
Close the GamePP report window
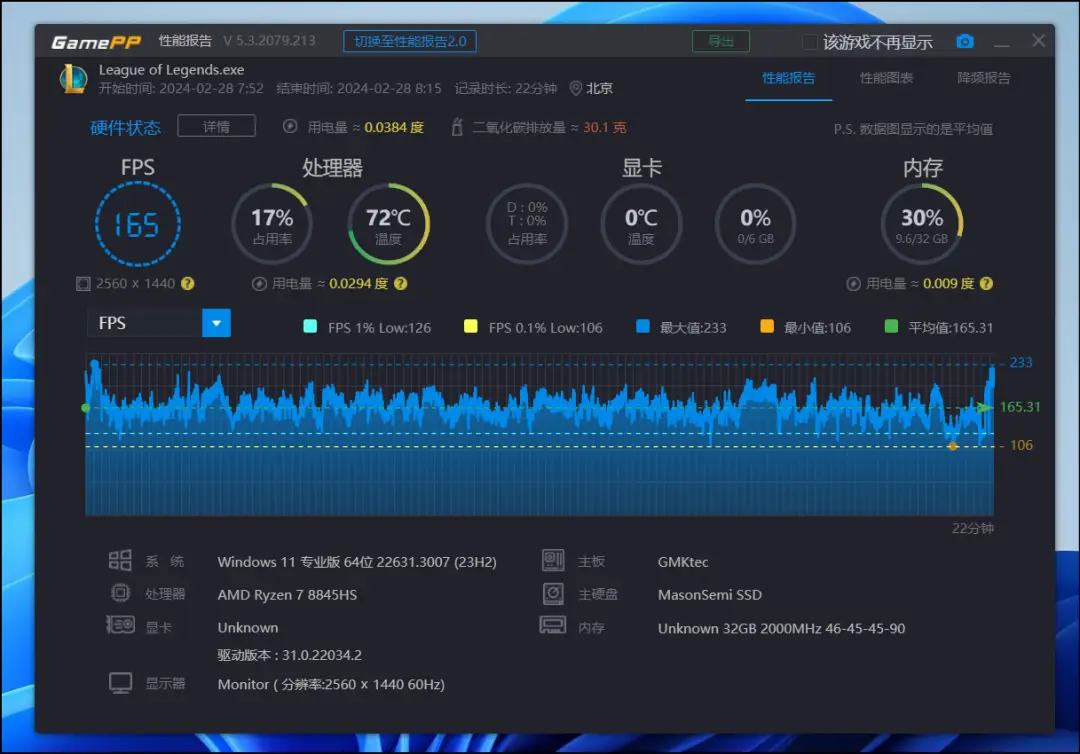(1039, 41)
